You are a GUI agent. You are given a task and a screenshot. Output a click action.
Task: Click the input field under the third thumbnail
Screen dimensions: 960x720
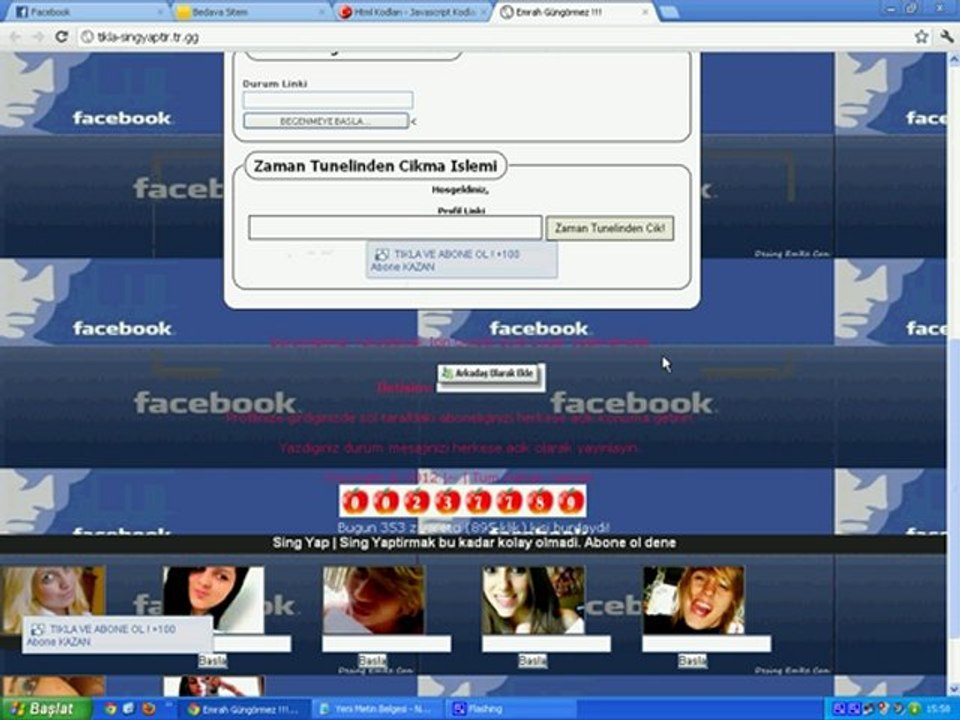click(386, 643)
